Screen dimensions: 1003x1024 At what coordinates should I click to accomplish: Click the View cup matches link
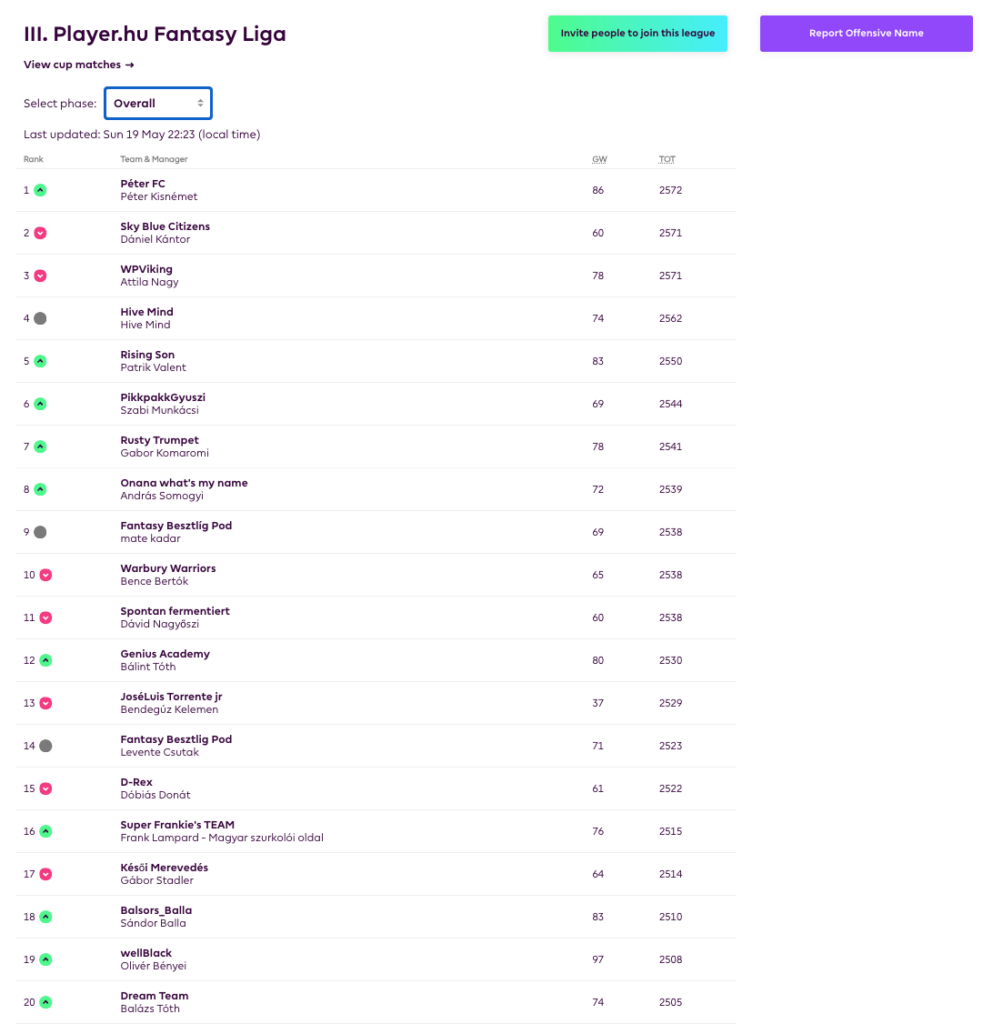click(78, 65)
